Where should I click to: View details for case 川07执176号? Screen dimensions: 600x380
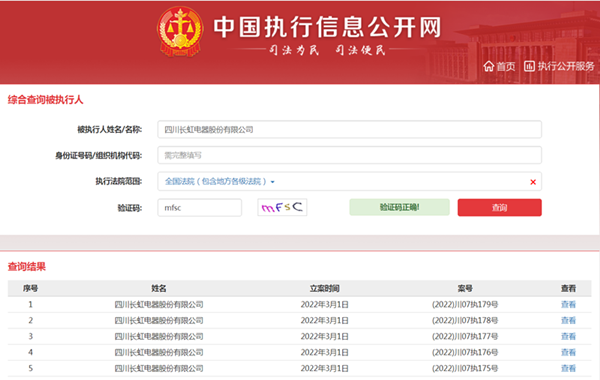[568, 352]
